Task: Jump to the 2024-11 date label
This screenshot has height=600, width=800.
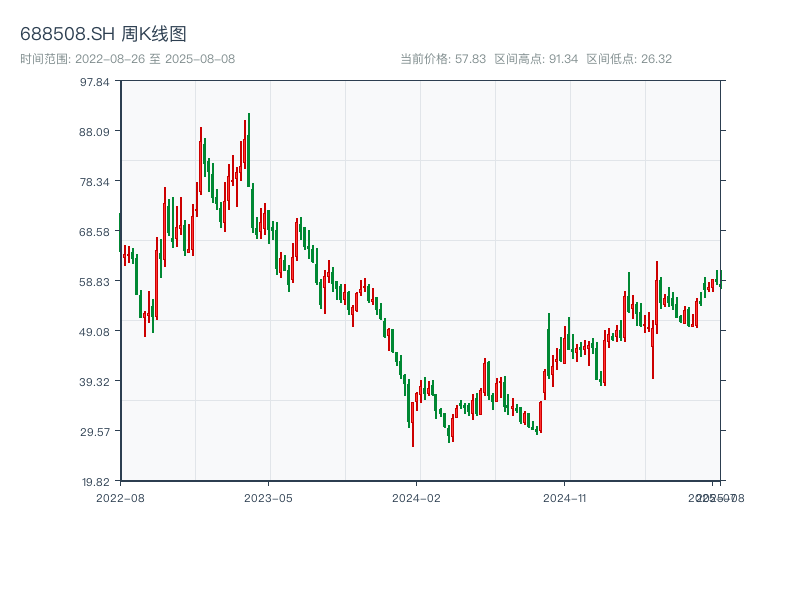Action: coord(564,497)
